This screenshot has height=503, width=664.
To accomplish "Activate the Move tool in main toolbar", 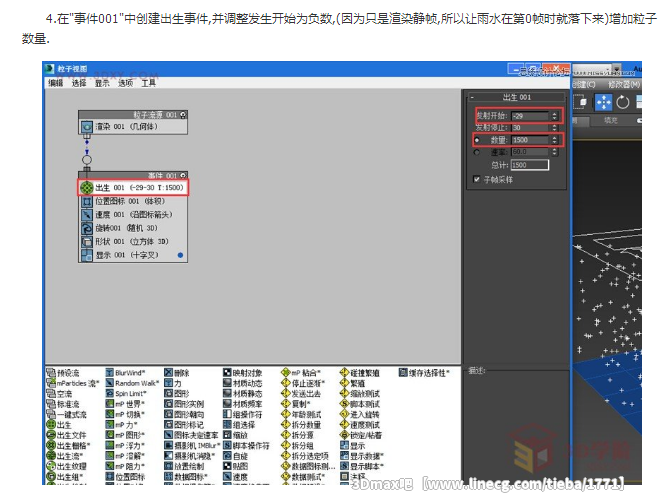I will click(603, 102).
